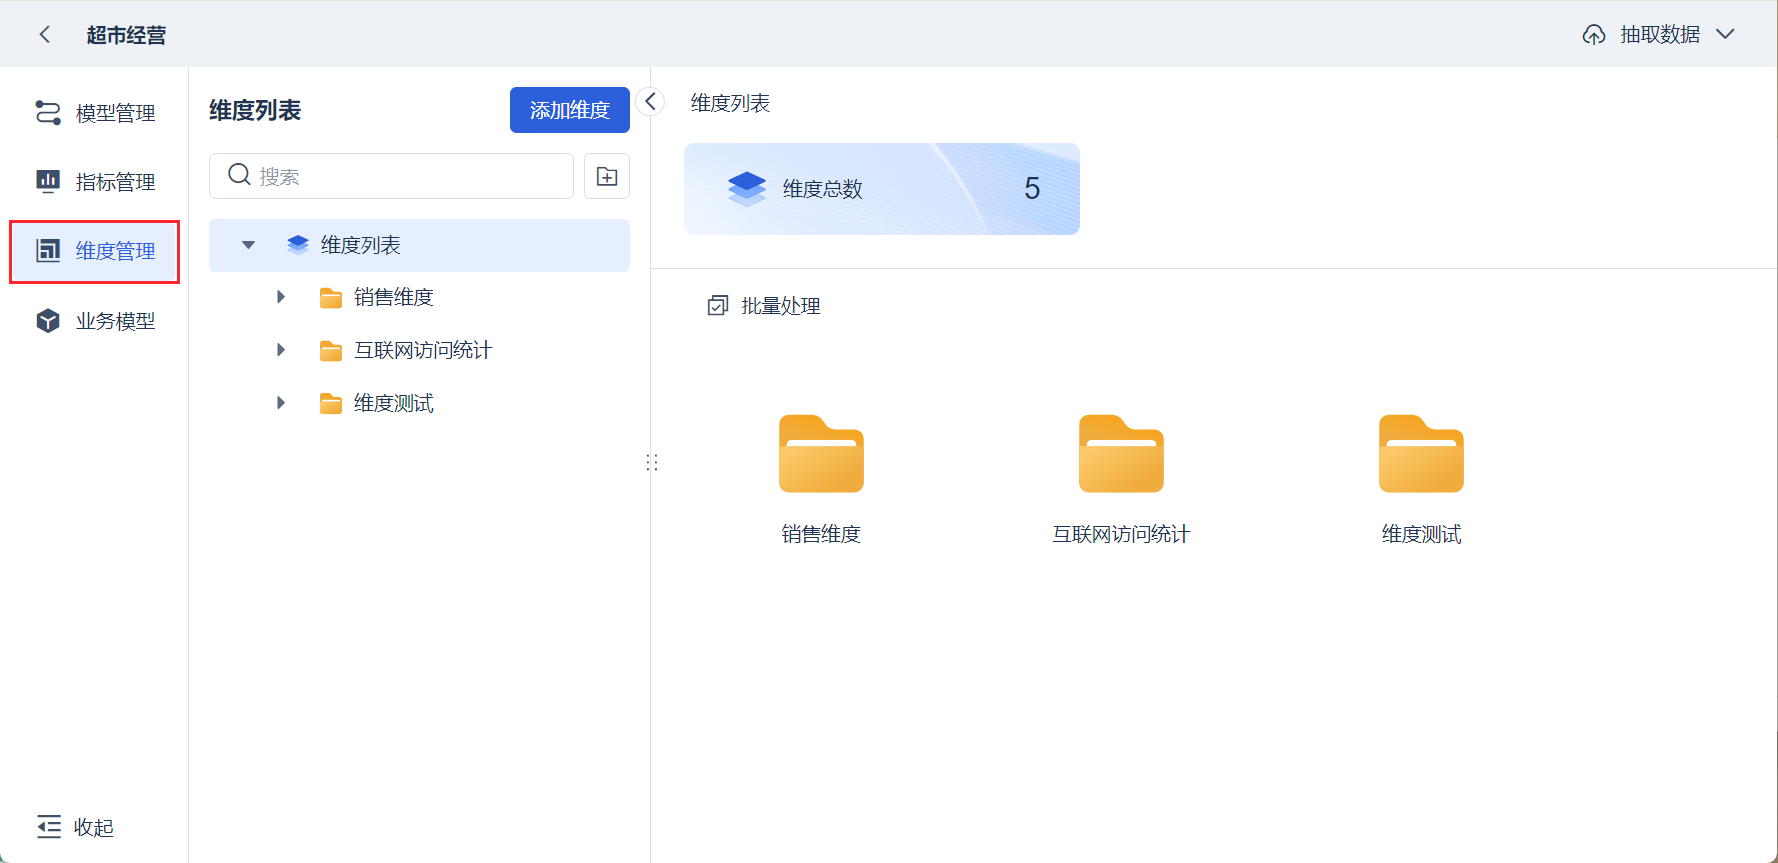1778x863 pixels.
Task: Click the 批量处理 checkbox-stack icon
Action: tap(718, 306)
